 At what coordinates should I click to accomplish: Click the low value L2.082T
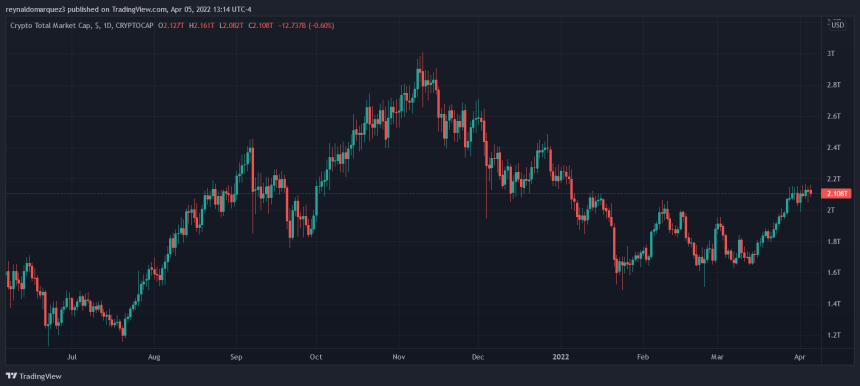pos(230,26)
